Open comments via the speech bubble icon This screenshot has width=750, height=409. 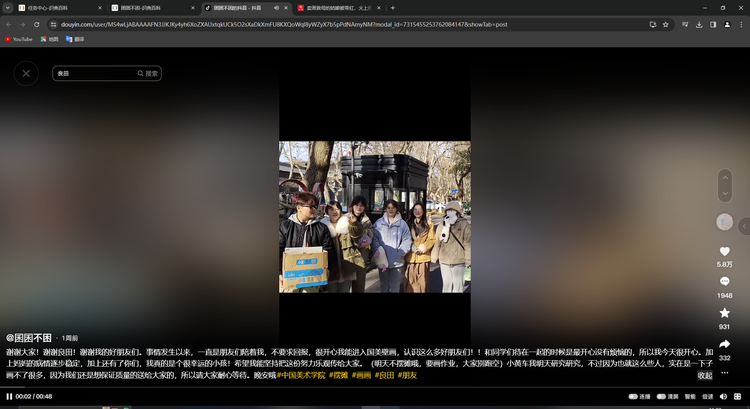coord(724,282)
